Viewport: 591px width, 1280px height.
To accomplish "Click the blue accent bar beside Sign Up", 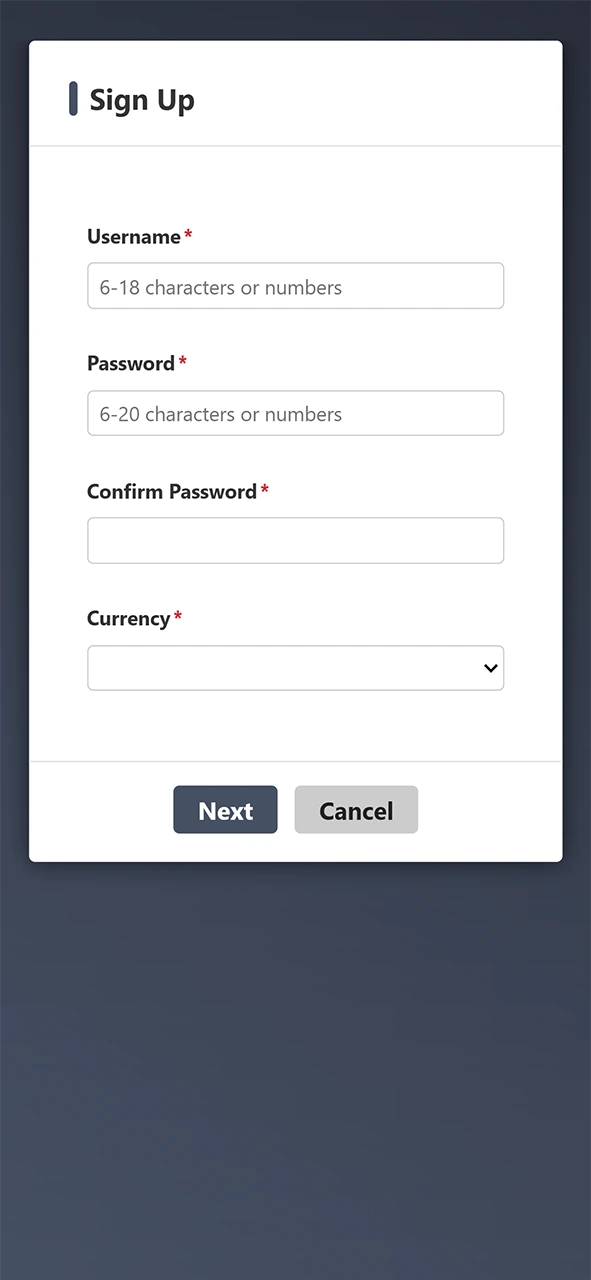I will click(73, 98).
